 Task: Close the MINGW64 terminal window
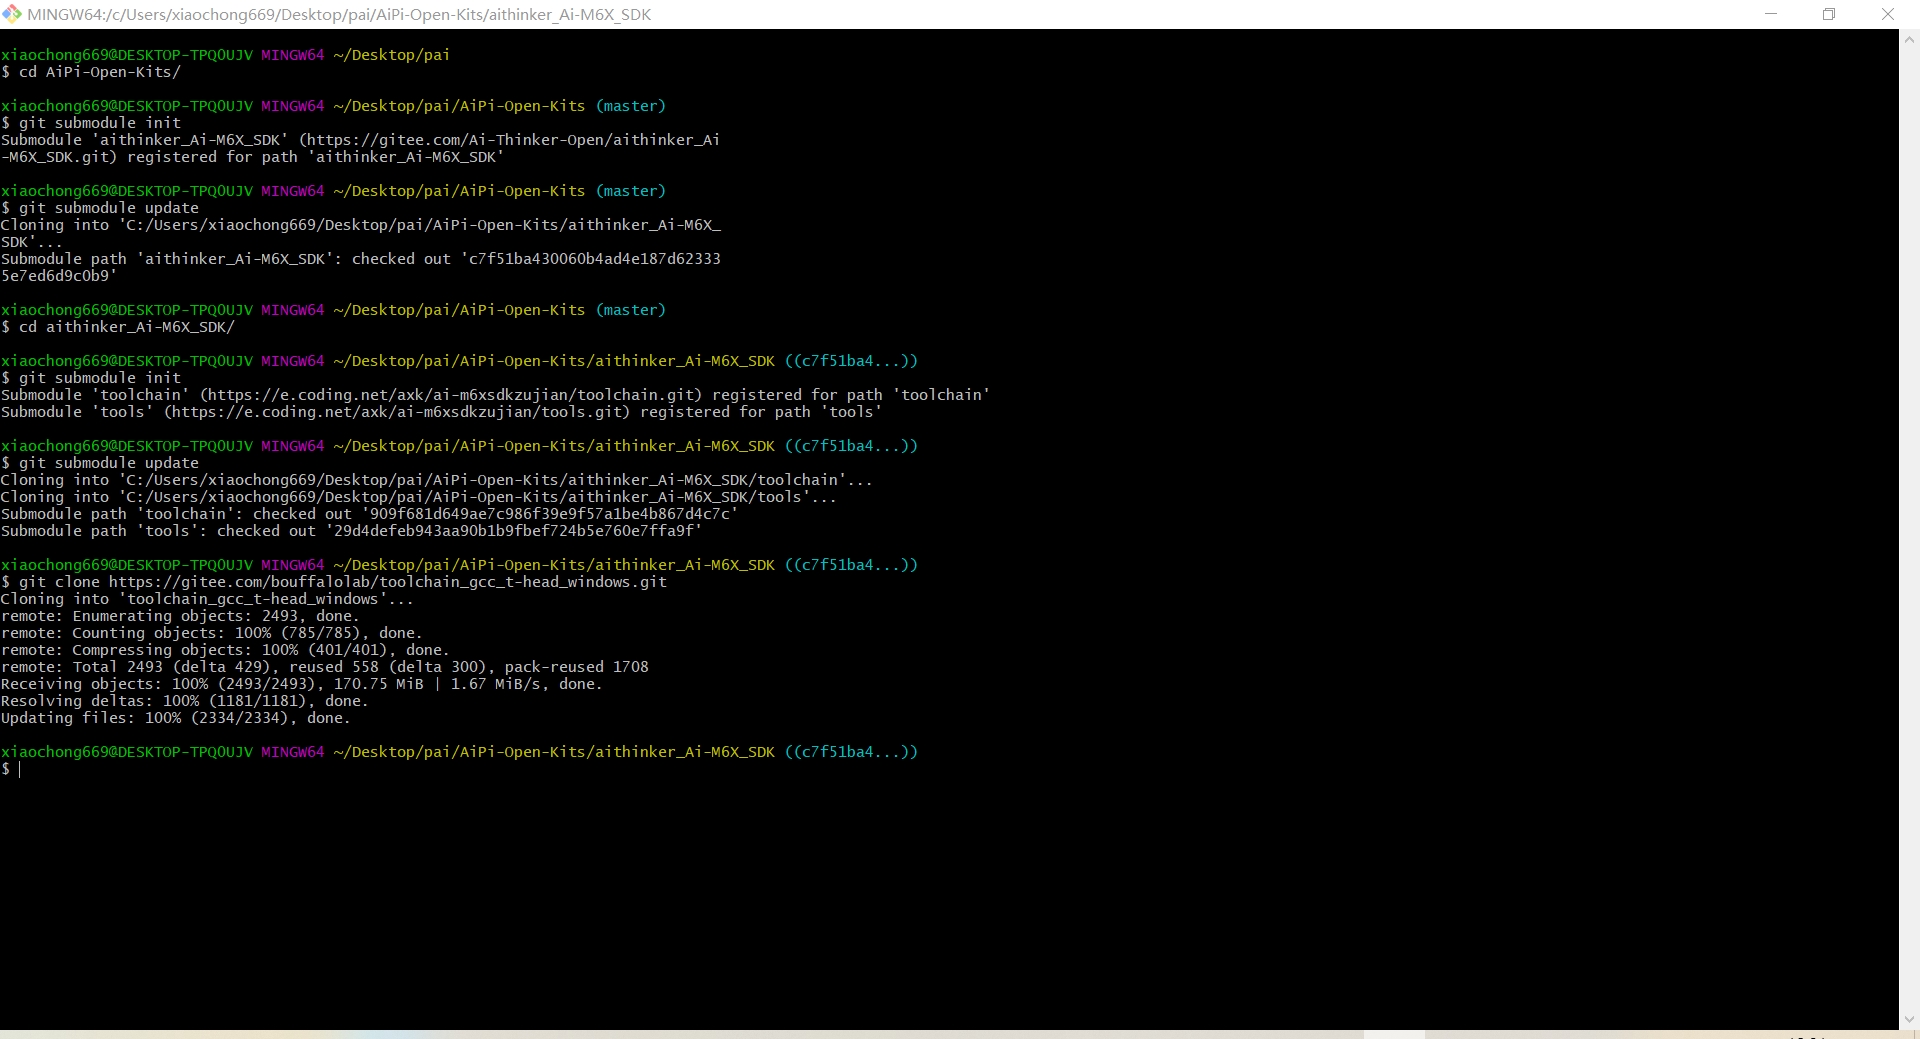(x=1888, y=14)
